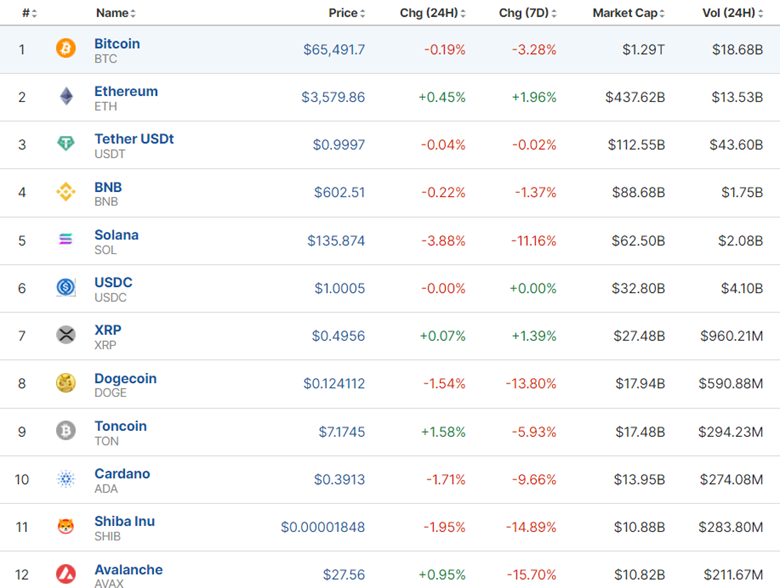Click Dogecoin price $0.124112
This screenshot has width=780, height=588.
click(x=334, y=384)
